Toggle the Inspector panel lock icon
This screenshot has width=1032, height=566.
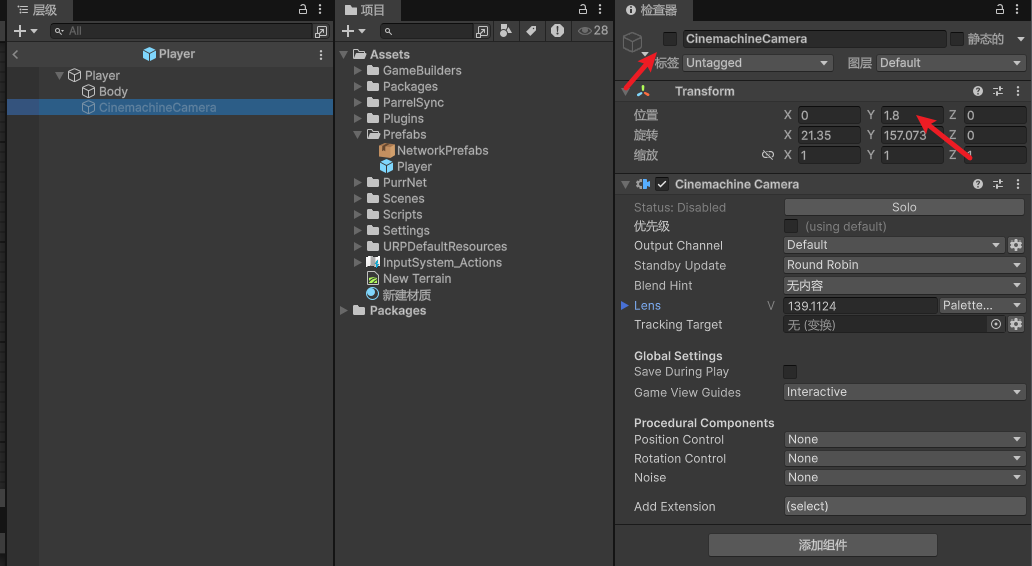pos(1000,9)
